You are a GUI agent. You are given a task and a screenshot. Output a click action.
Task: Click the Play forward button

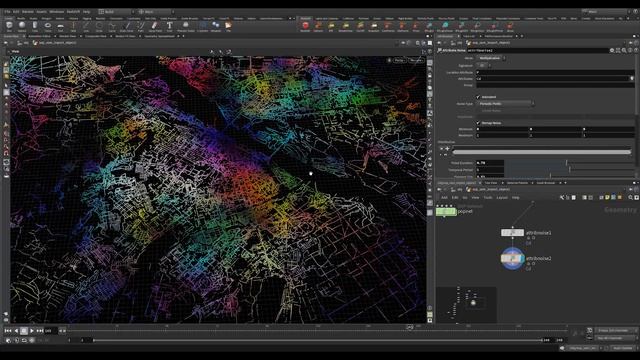[32, 331]
